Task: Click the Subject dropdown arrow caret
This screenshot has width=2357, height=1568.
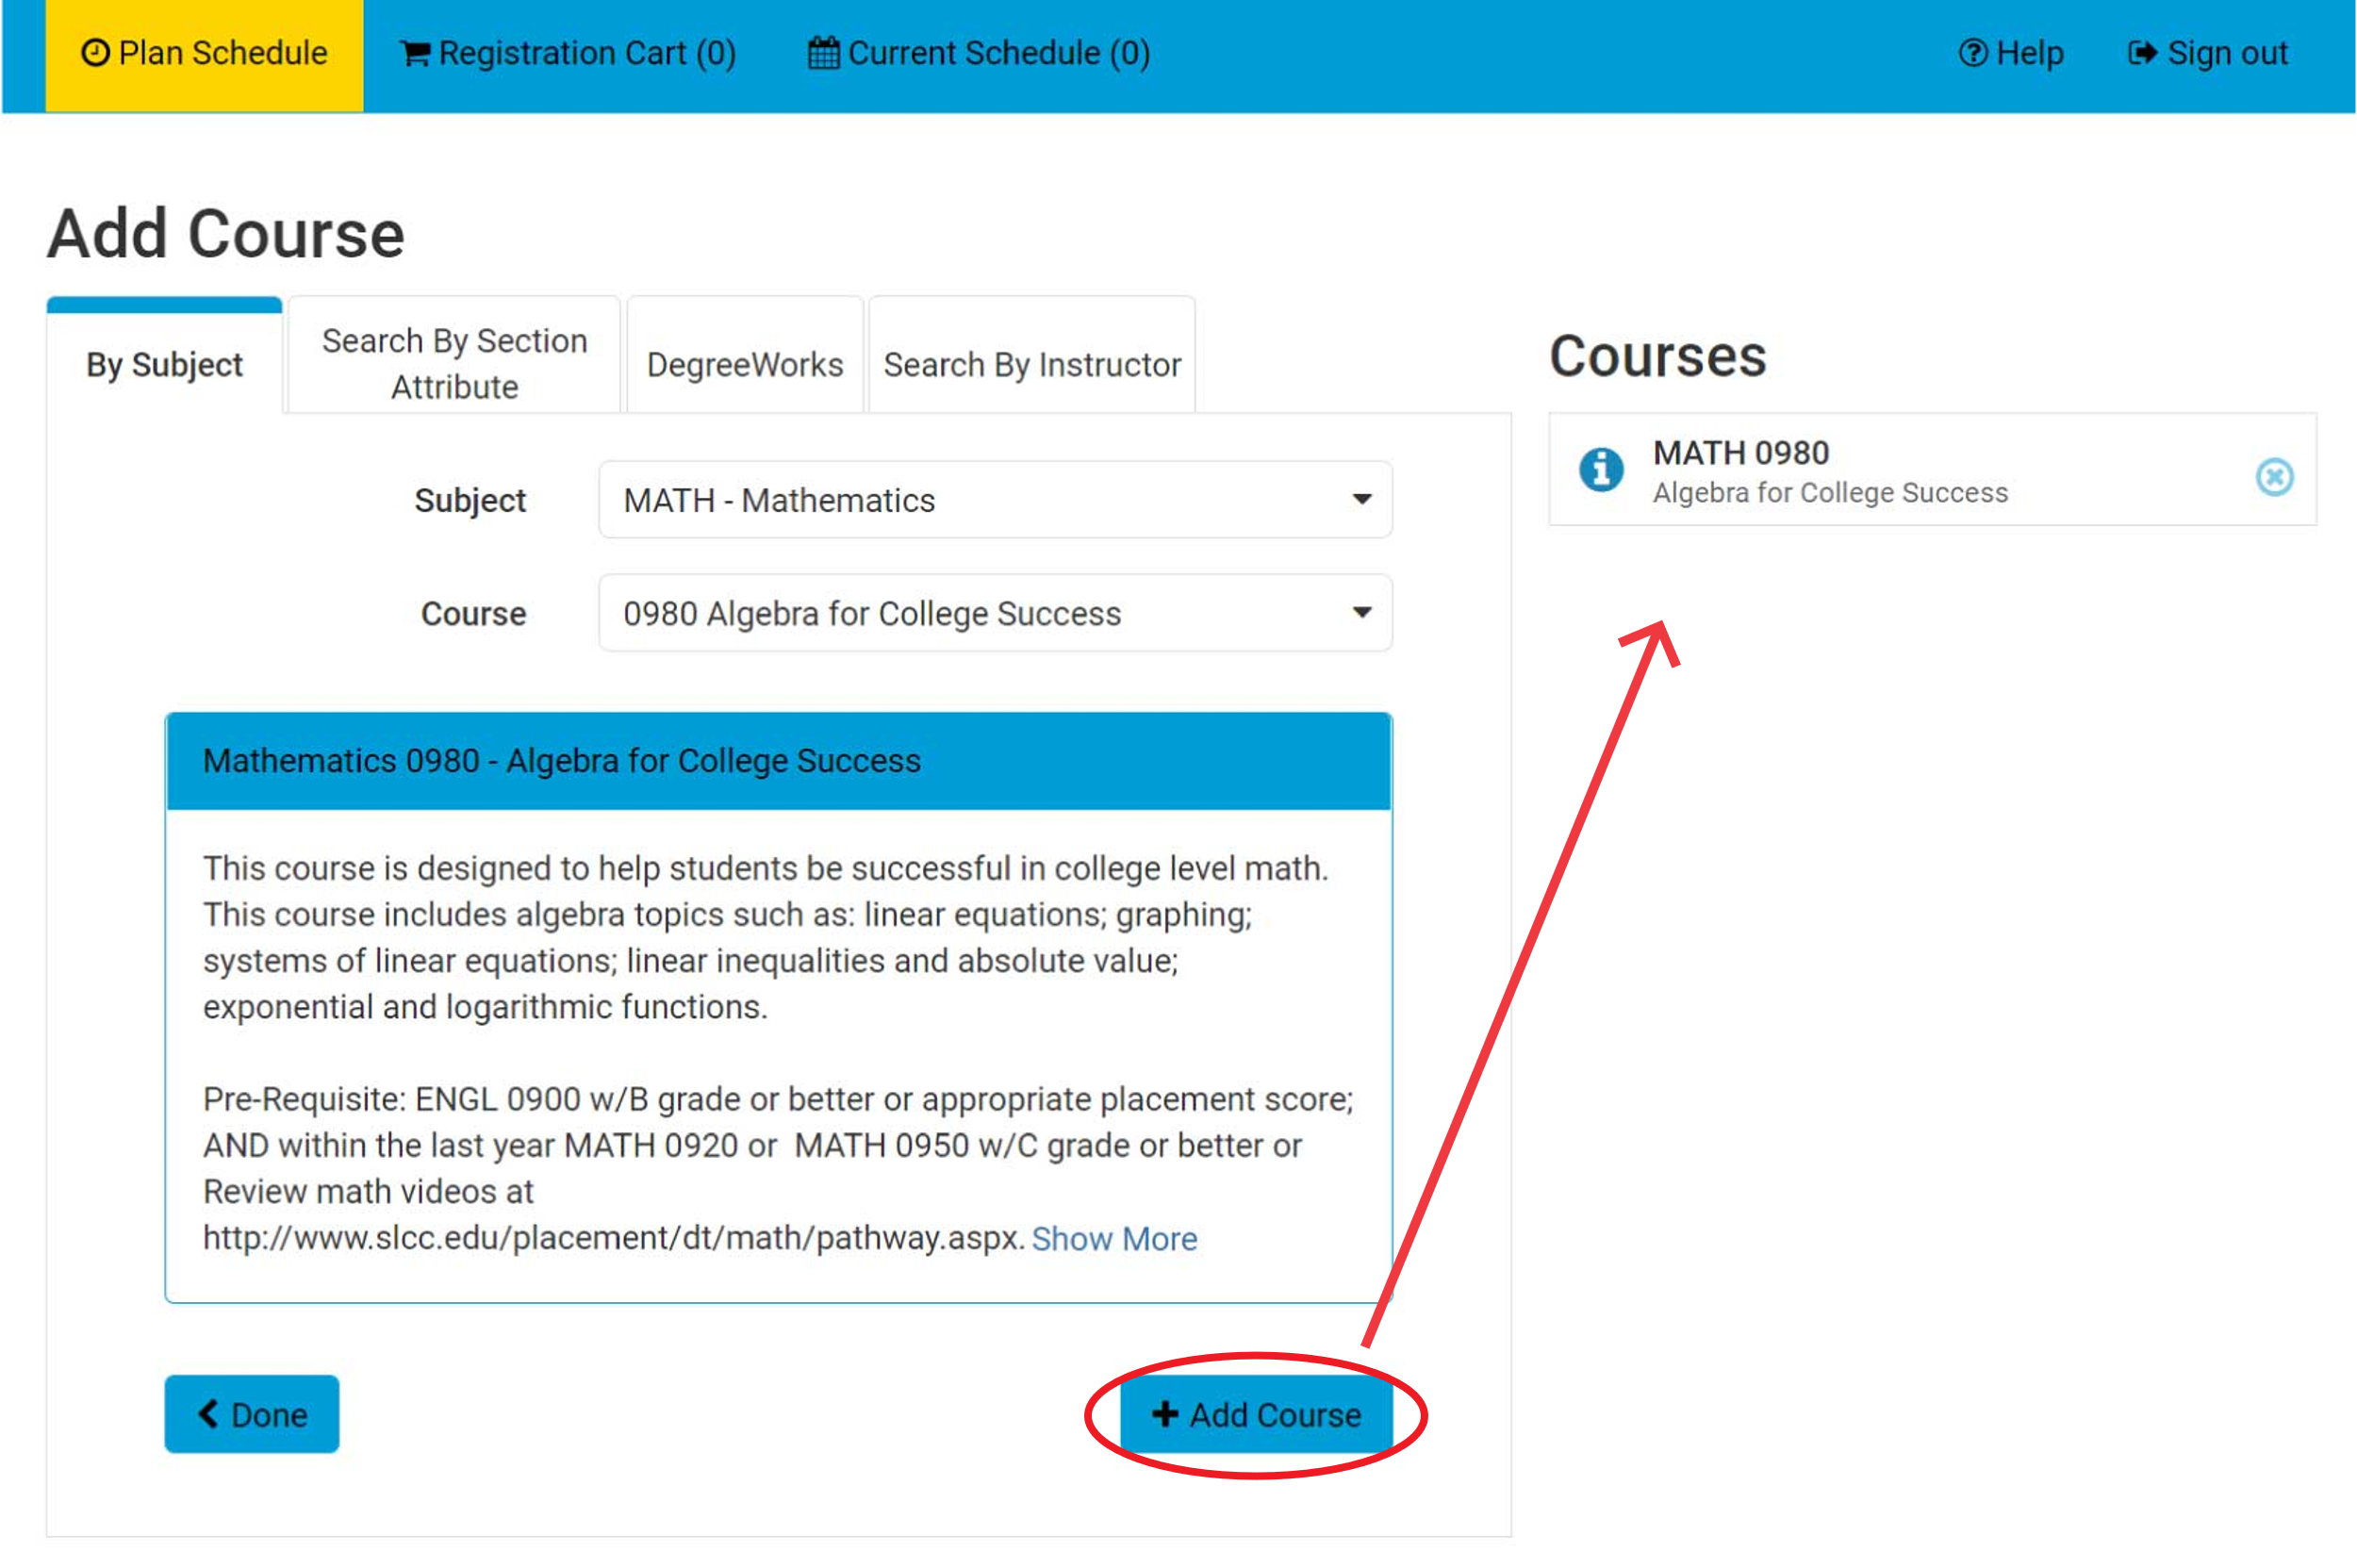Action: point(1361,500)
